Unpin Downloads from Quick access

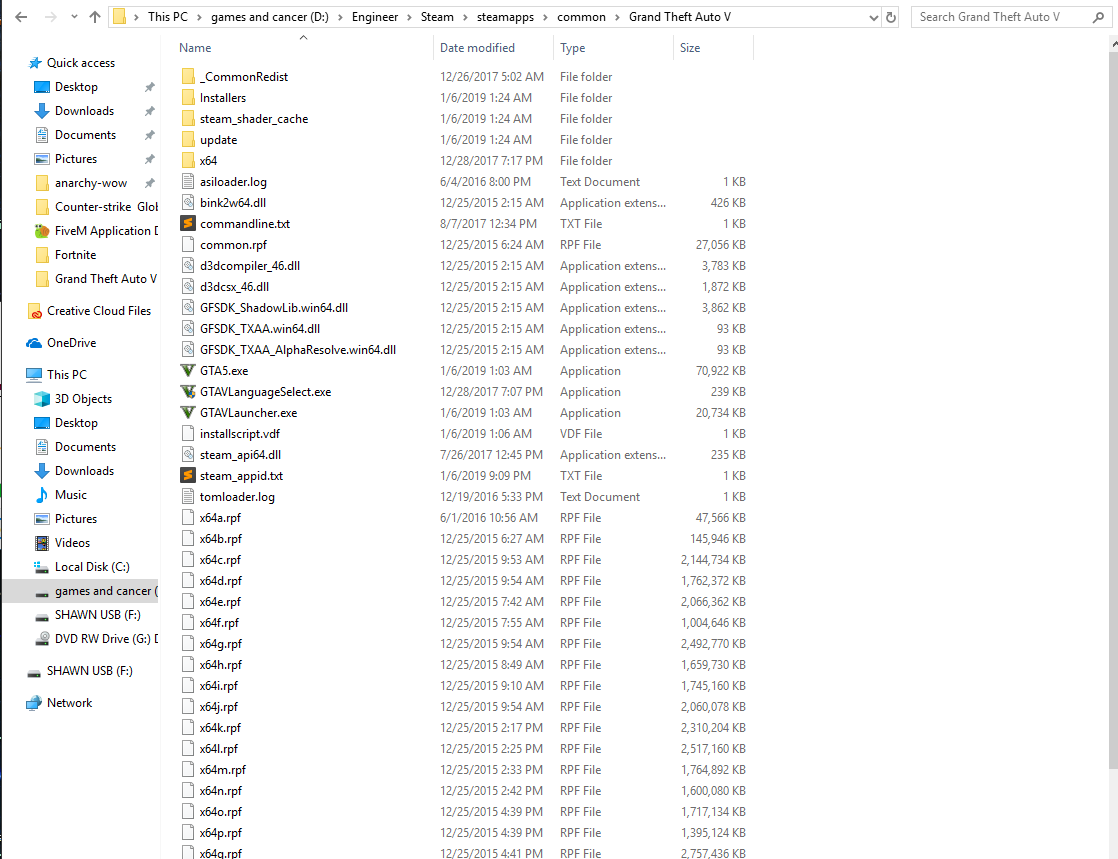pos(150,111)
